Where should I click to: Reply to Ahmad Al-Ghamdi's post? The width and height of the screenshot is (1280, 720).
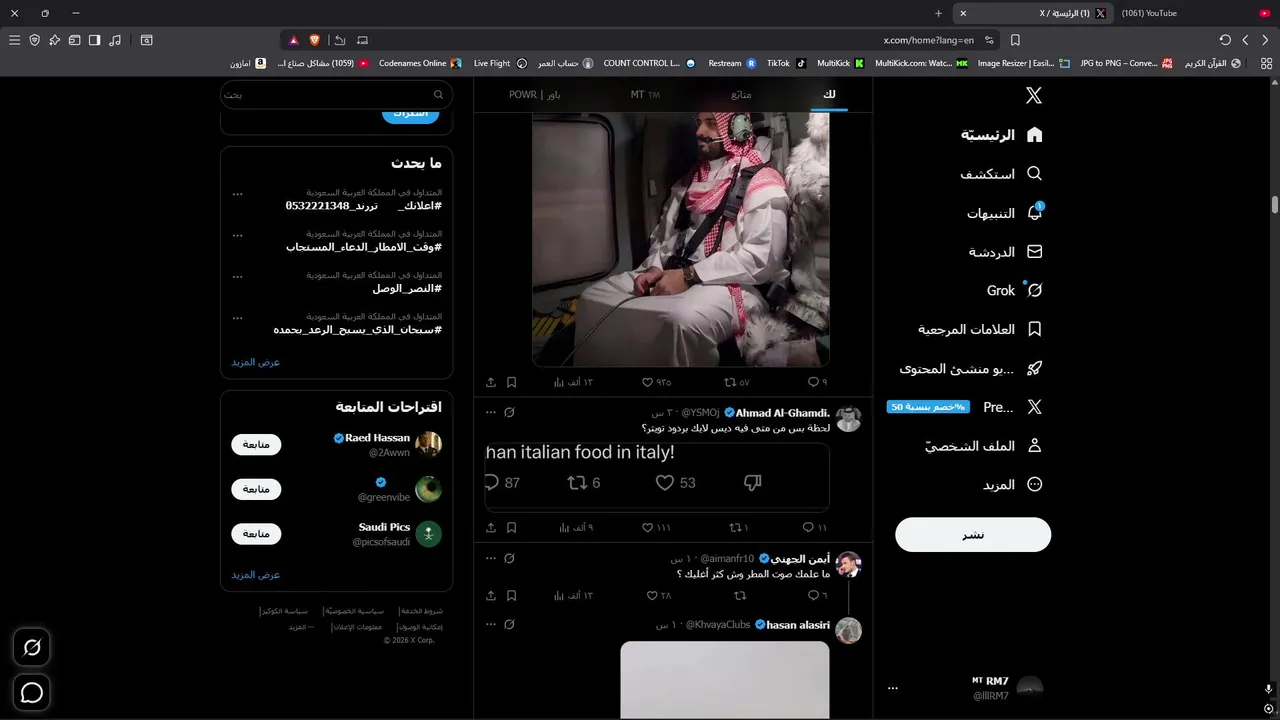tap(815, 527)
